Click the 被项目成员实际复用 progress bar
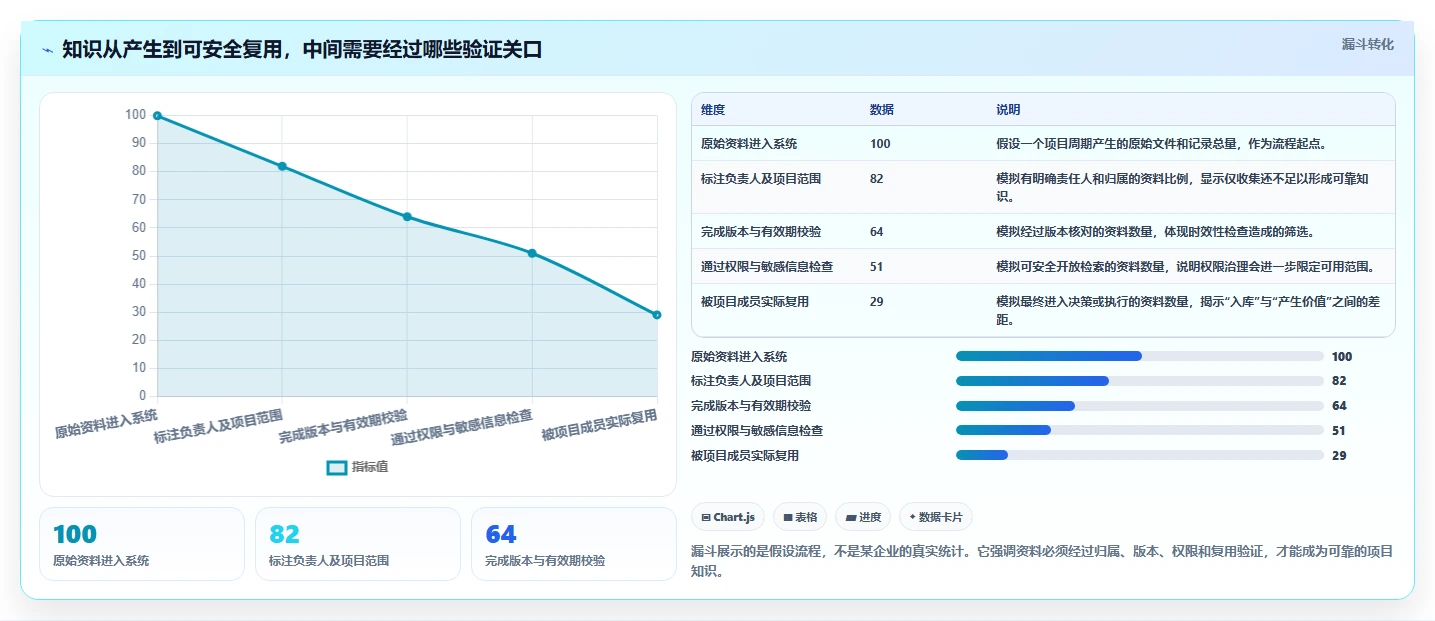 (x=1140, y=455)
